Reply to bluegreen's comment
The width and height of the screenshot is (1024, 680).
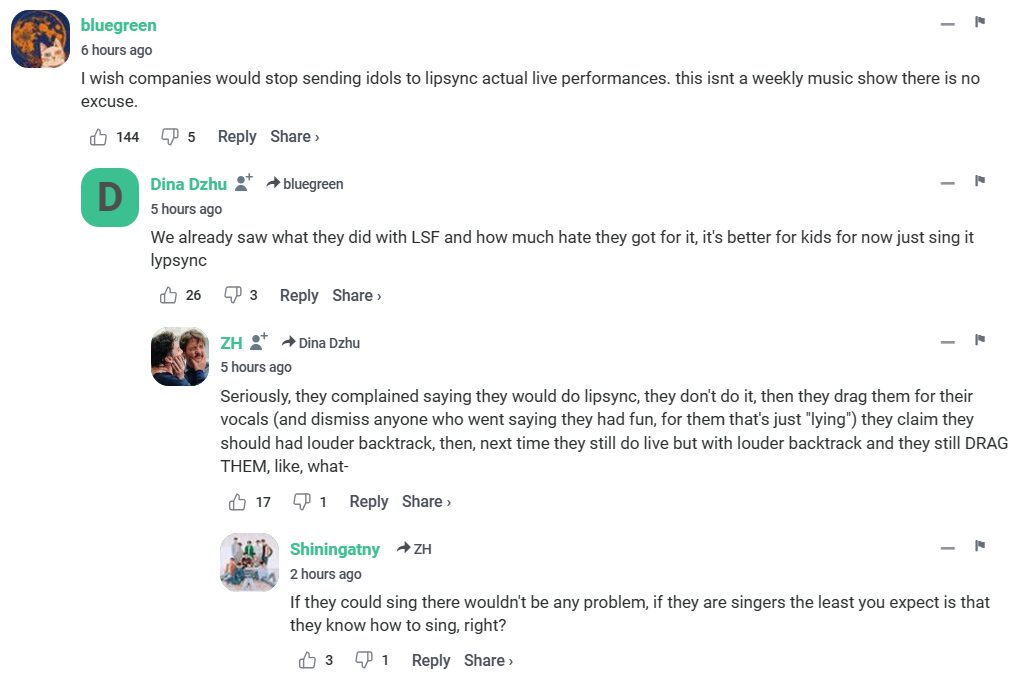pos(237,137)
